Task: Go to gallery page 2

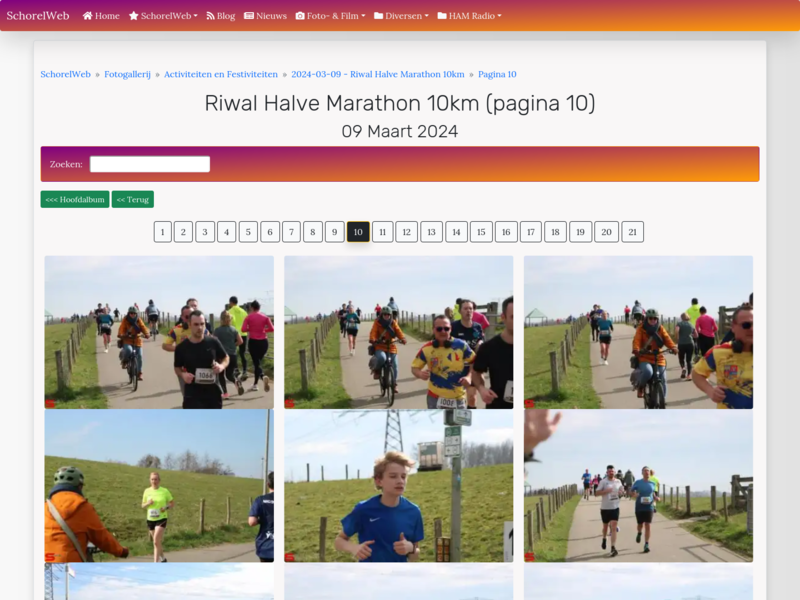Action: 183,232
